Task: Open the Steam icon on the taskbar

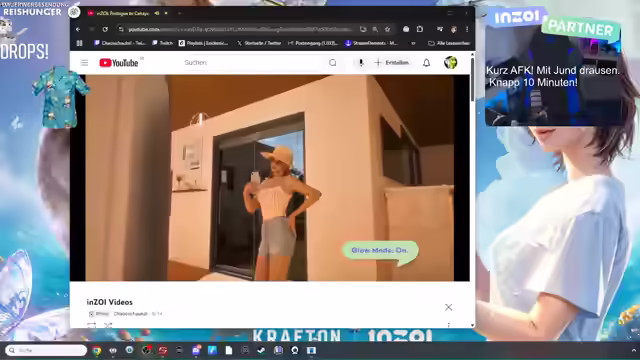Action: [x=261, y=350]
